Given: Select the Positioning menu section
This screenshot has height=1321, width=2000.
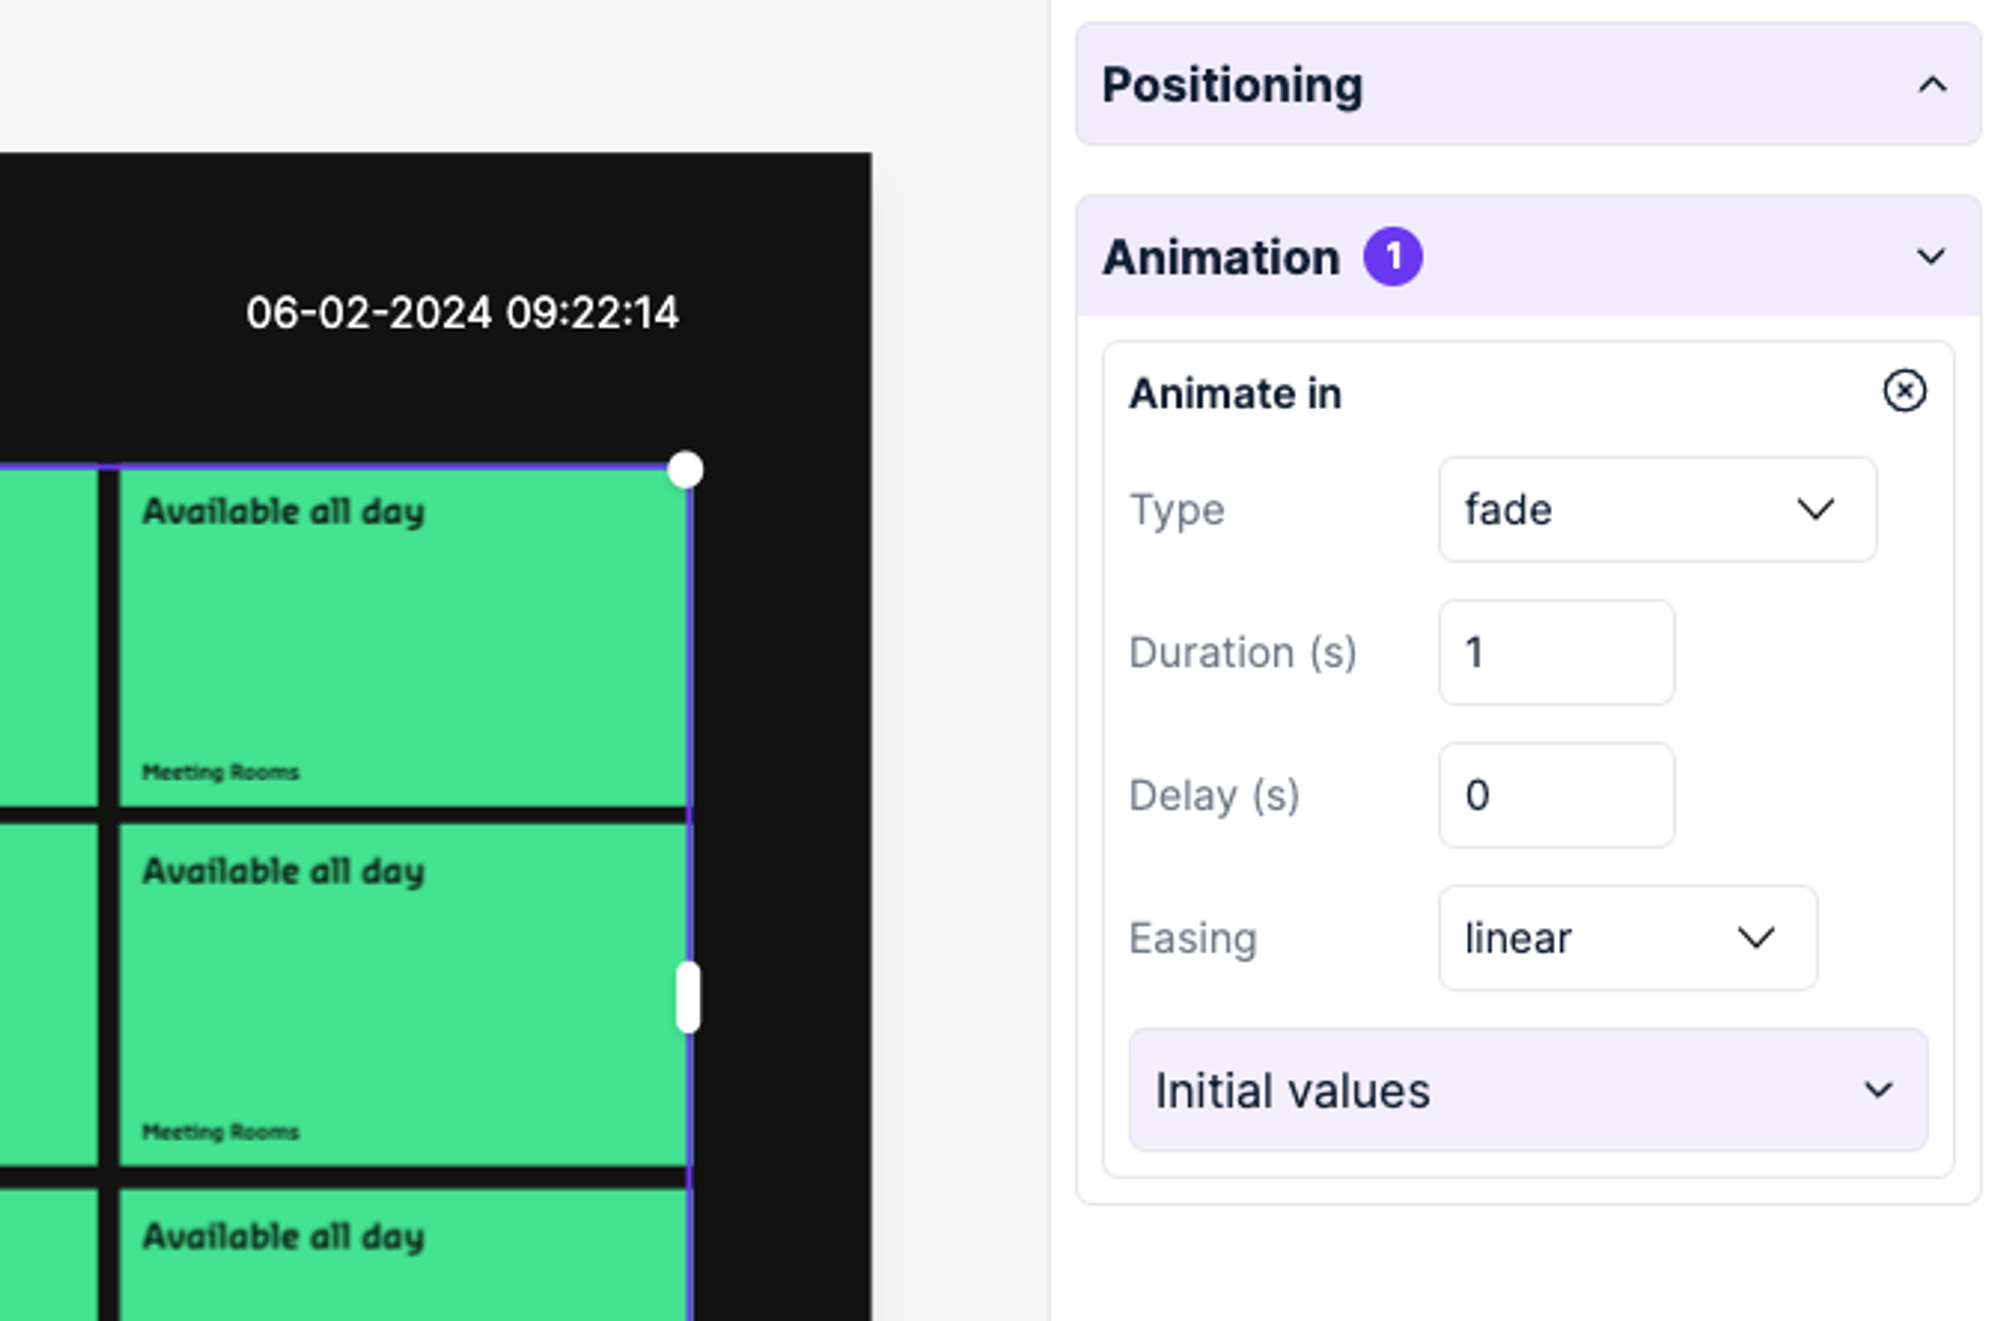Looking at the screenshot, I should click(1528, 84).
